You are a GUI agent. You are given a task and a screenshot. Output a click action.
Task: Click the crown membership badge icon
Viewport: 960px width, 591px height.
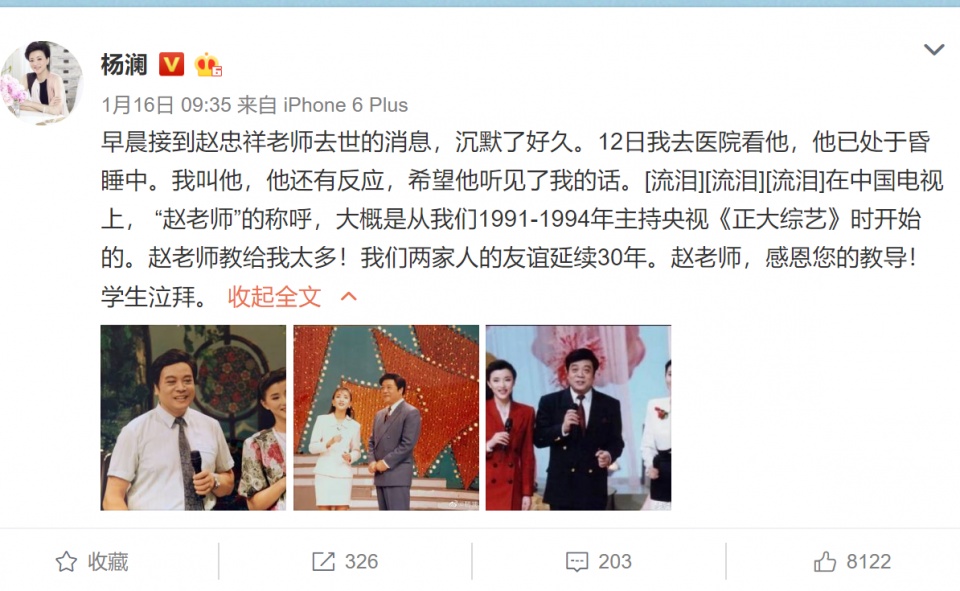208,64
